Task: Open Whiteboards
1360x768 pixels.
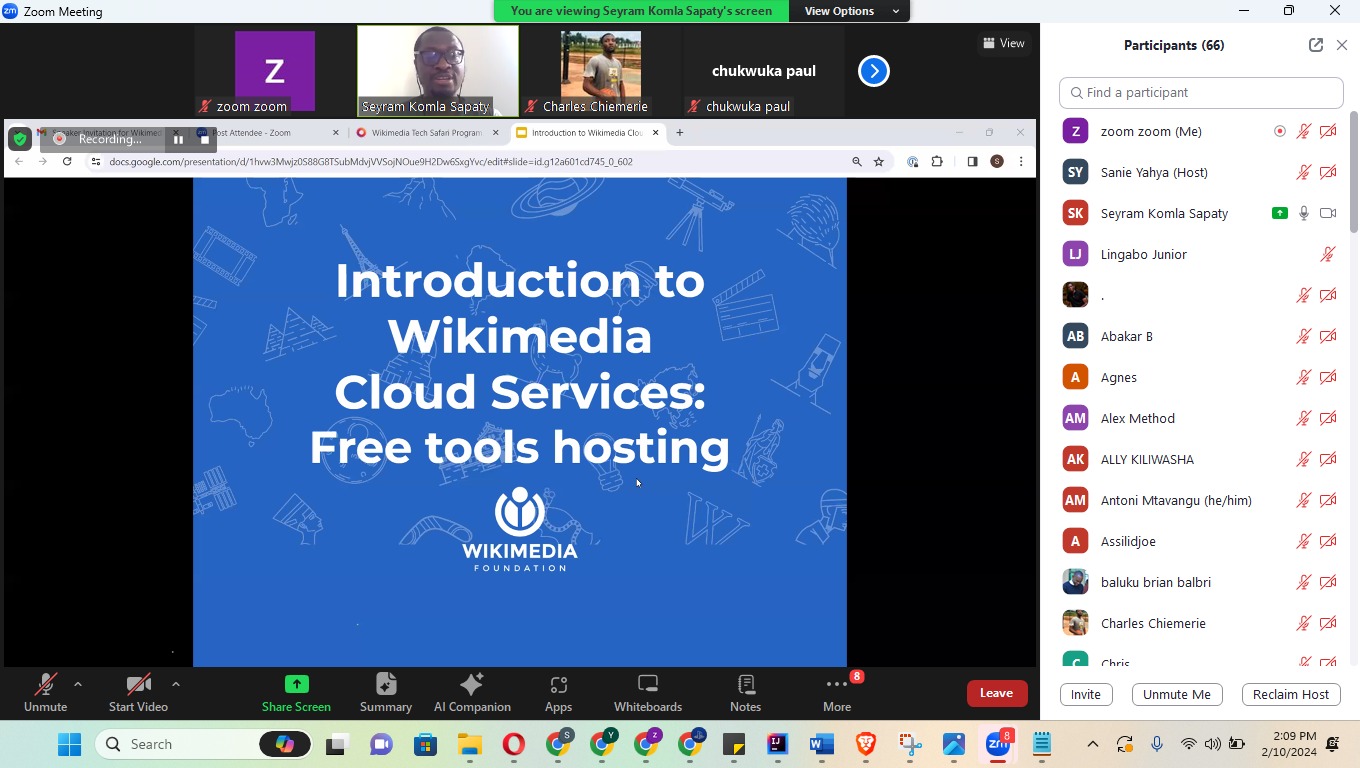Action: pyautogui.click(x=648, y=693)
